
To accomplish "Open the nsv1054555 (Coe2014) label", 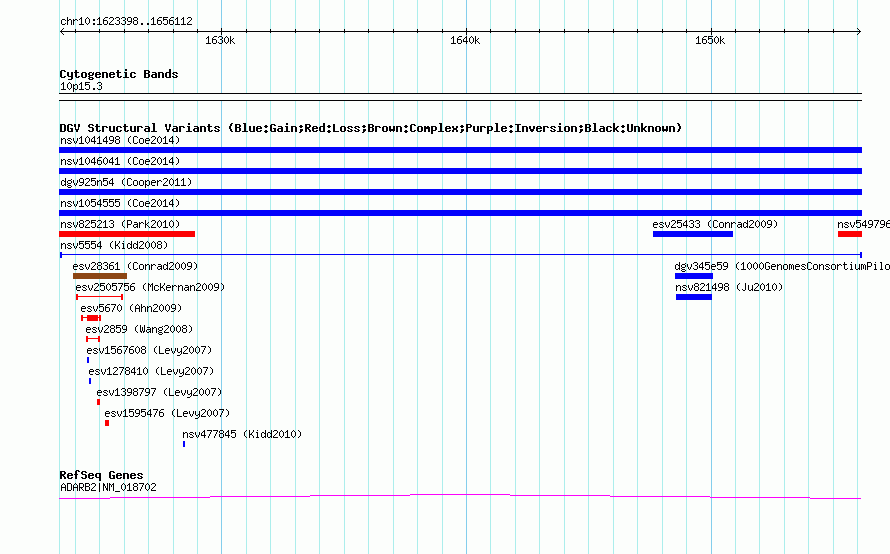I will coord(120,203).
